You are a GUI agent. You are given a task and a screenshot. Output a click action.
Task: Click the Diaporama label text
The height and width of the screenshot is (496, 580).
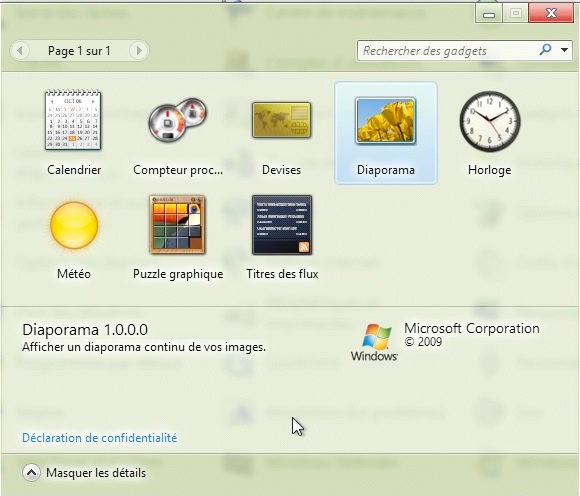tap(386, 170)
